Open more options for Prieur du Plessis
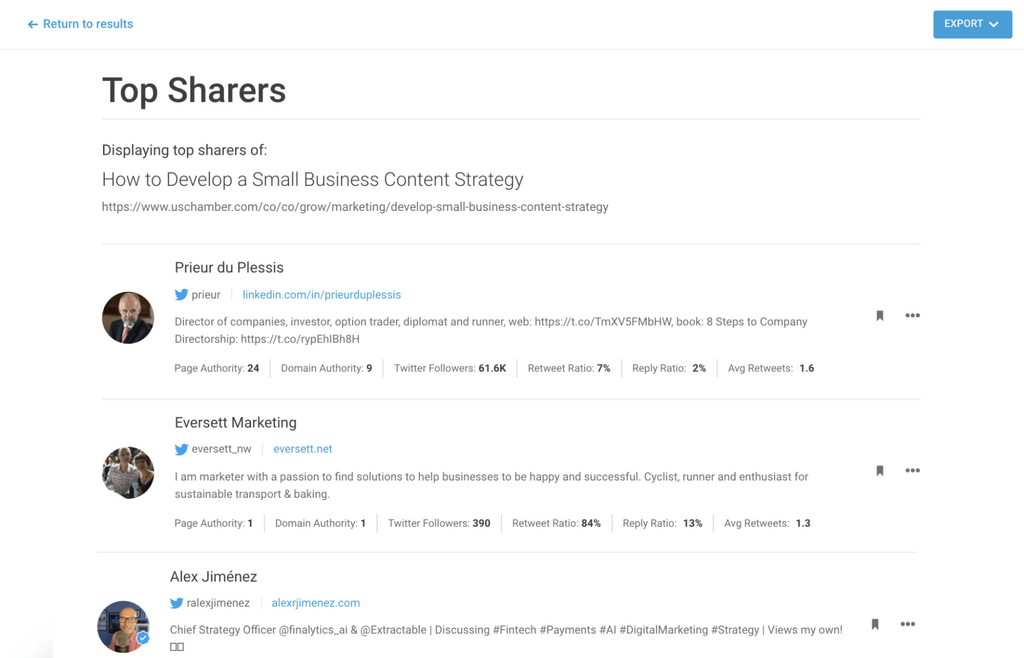This screenshot has height=658, width=1024. pyautogui.click(x=912, y=316)
